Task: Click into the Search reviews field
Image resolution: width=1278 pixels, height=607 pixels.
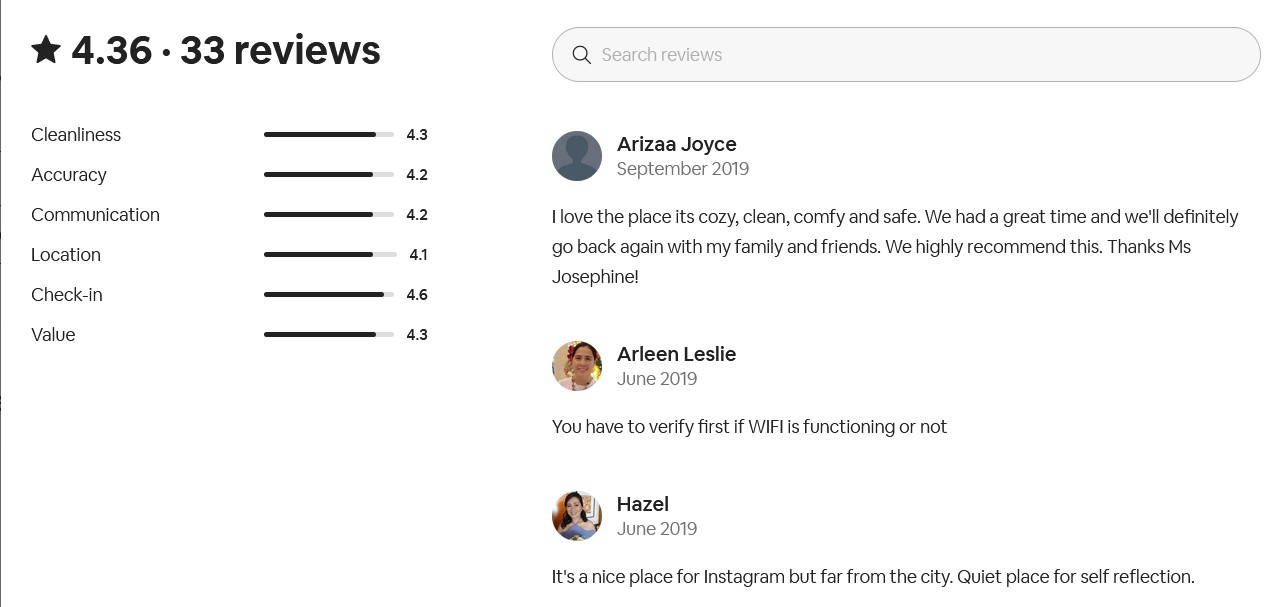Action: pyautogui.click(x=920, y=55)
